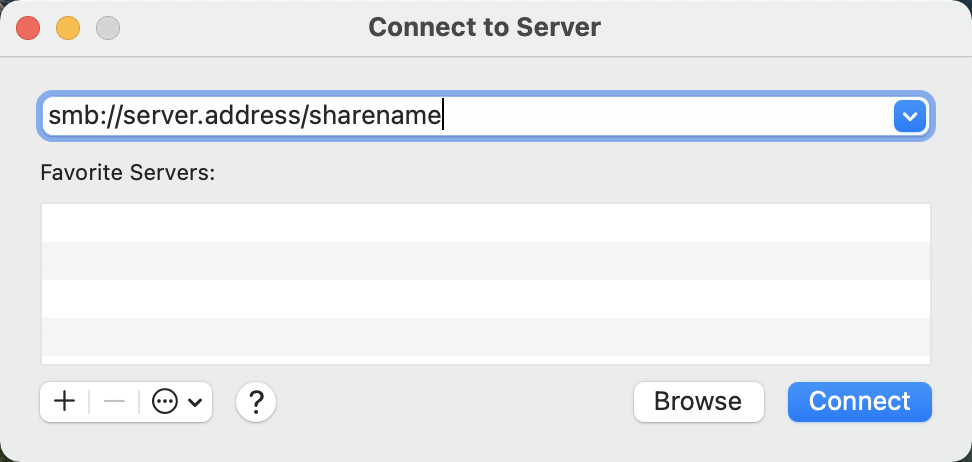
Task: Select the first row in Favorite Servers list
Action: (486, 223)
